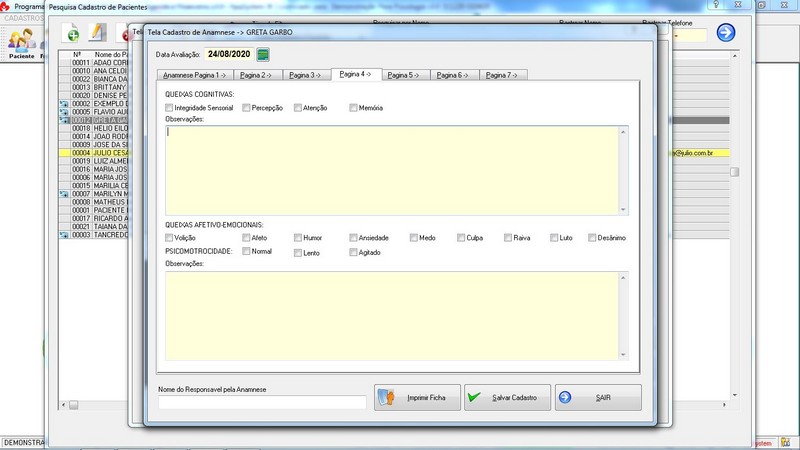Screen dimensions: 800x450
Task: Click the scroll-up arrow of the second Observações box
Action: click(x=623, y=278)
